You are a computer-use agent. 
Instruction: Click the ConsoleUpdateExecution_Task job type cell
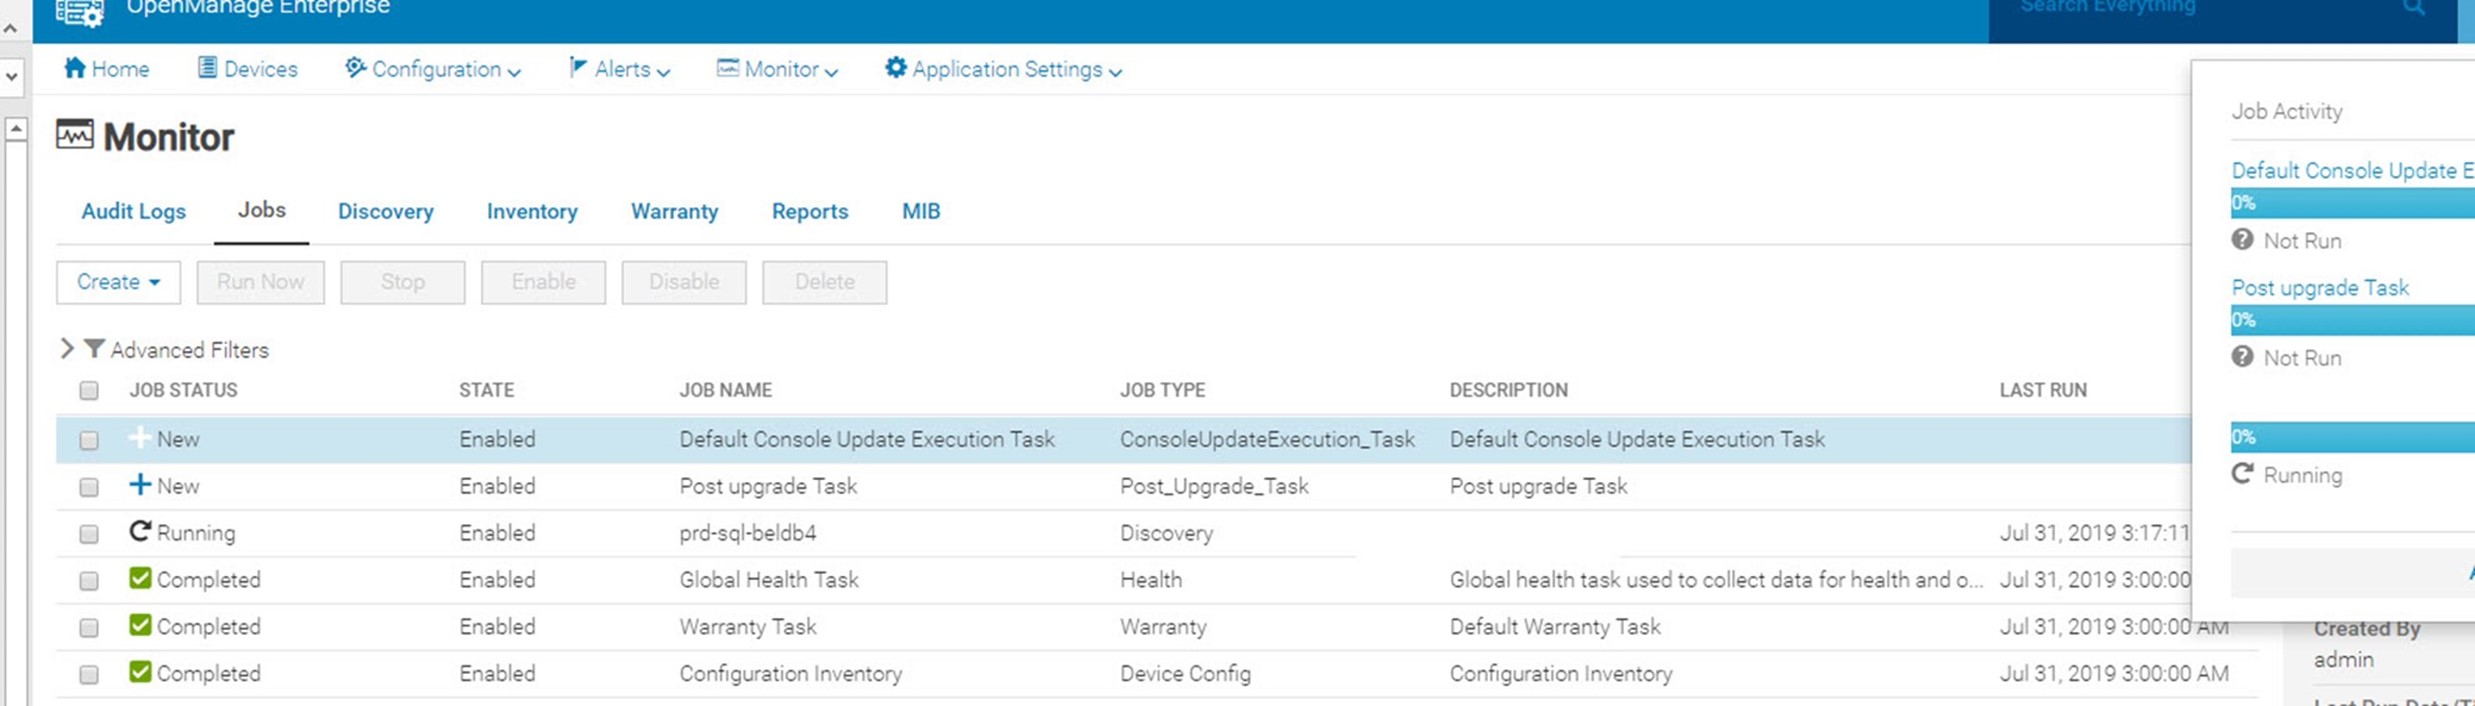pos(1267,439)
